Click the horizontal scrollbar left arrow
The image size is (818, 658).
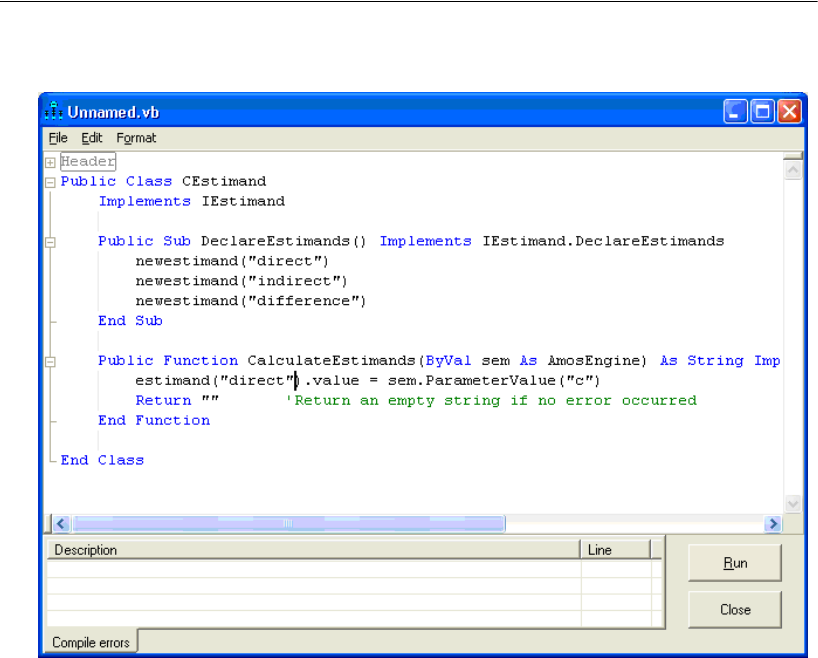[61, 523]
